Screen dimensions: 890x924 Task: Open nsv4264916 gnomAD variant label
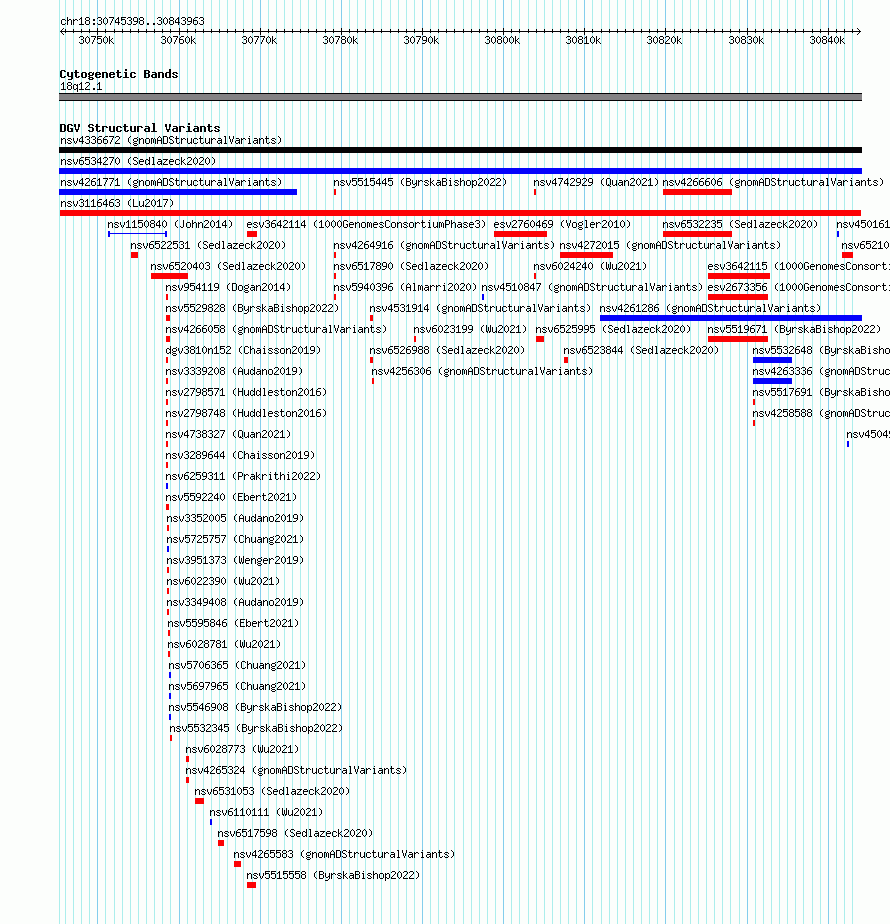tap(444, 245)
